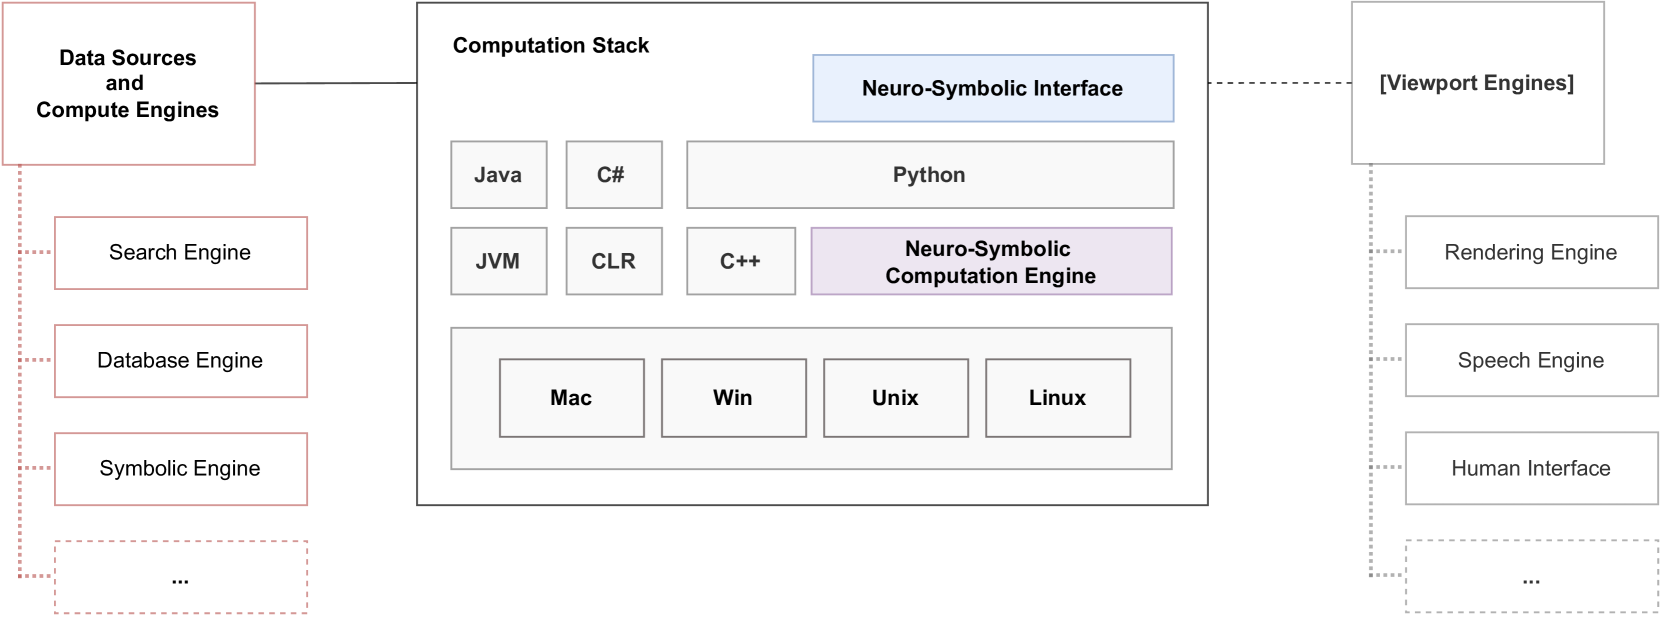Select the CLR block
1661x620 pixels.
(613, 261)
